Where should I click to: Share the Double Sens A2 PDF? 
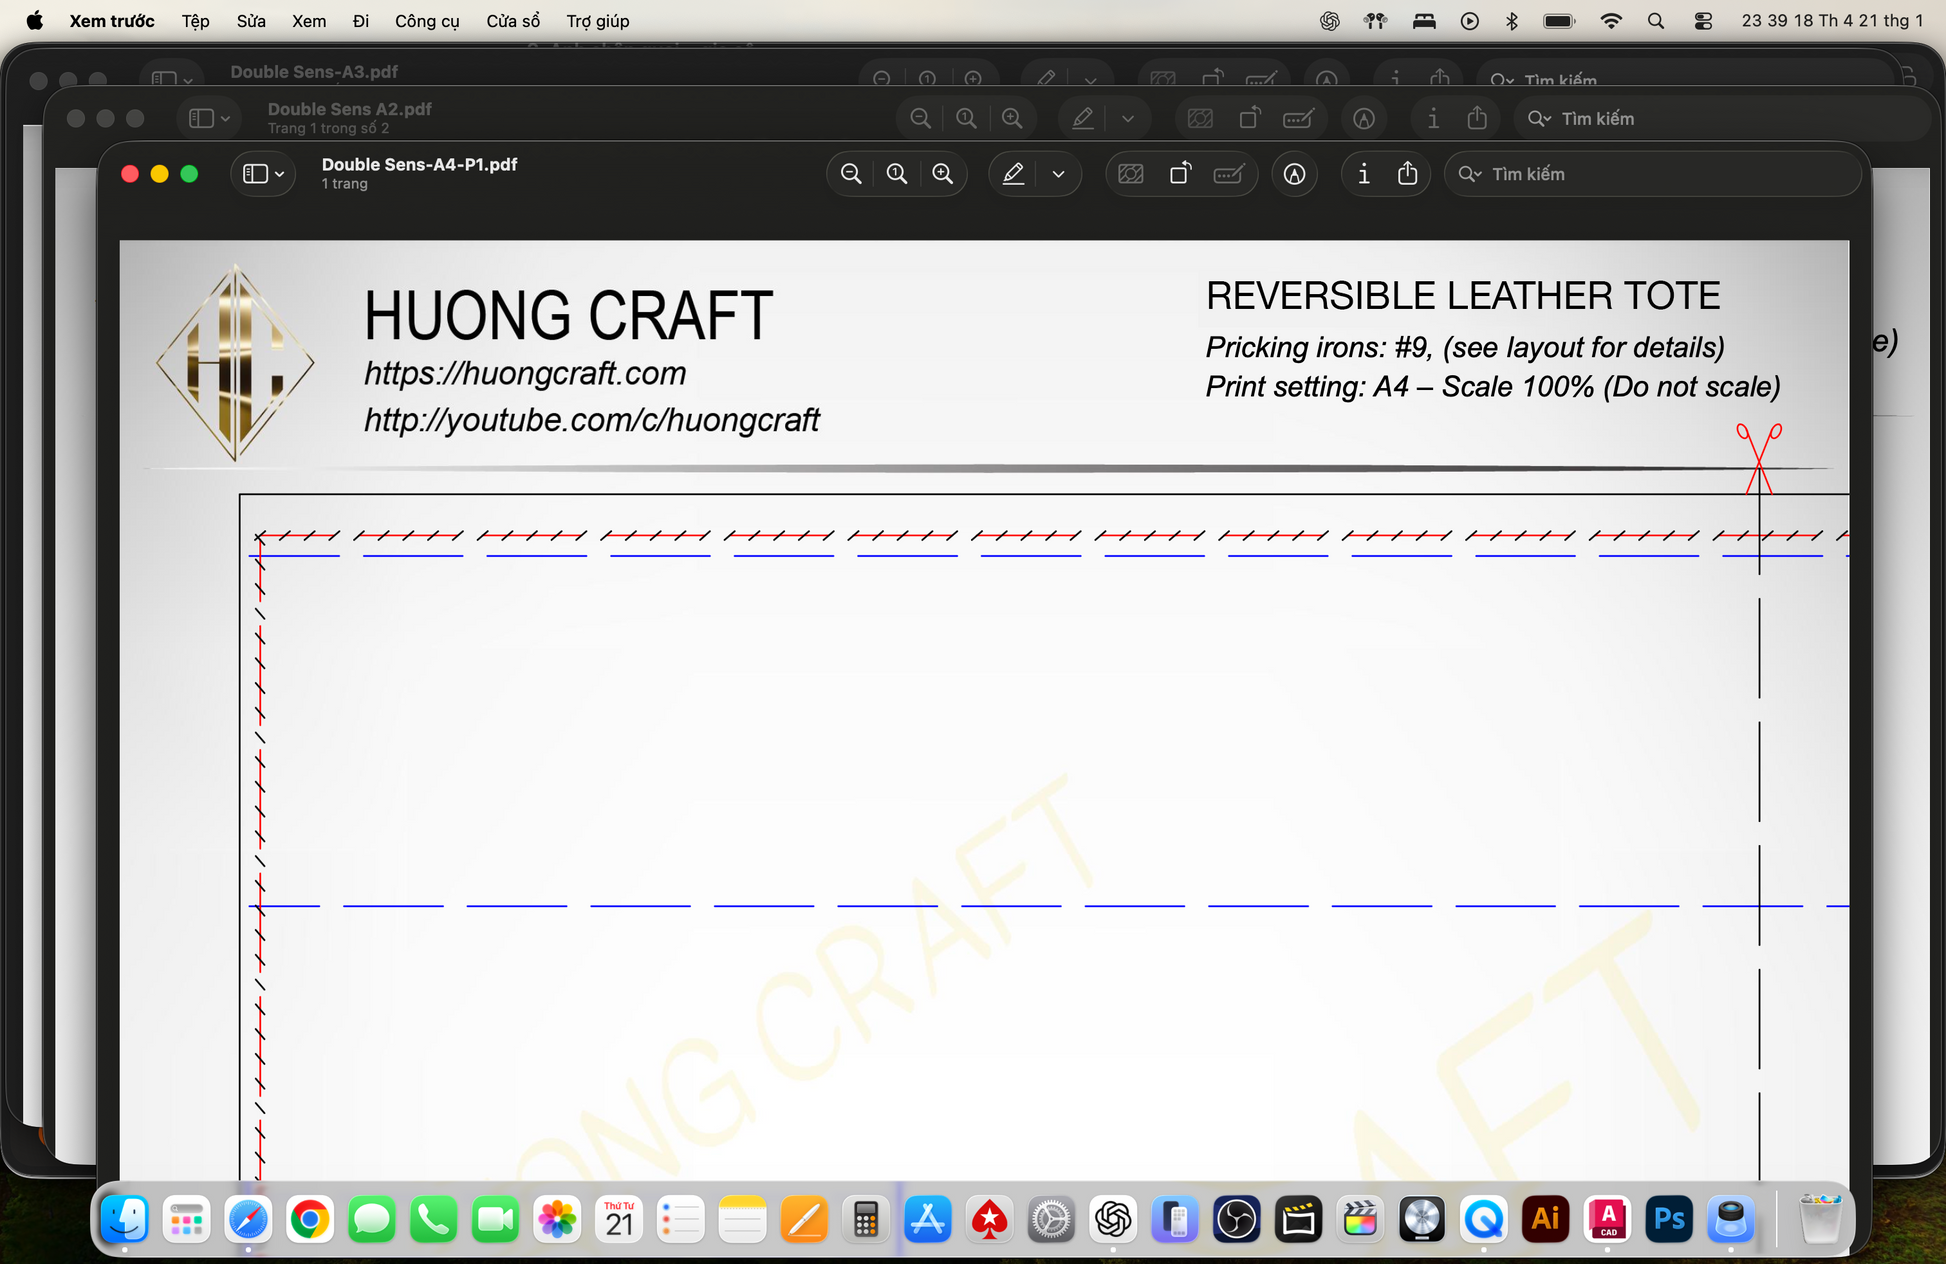tap(1477, 119)
